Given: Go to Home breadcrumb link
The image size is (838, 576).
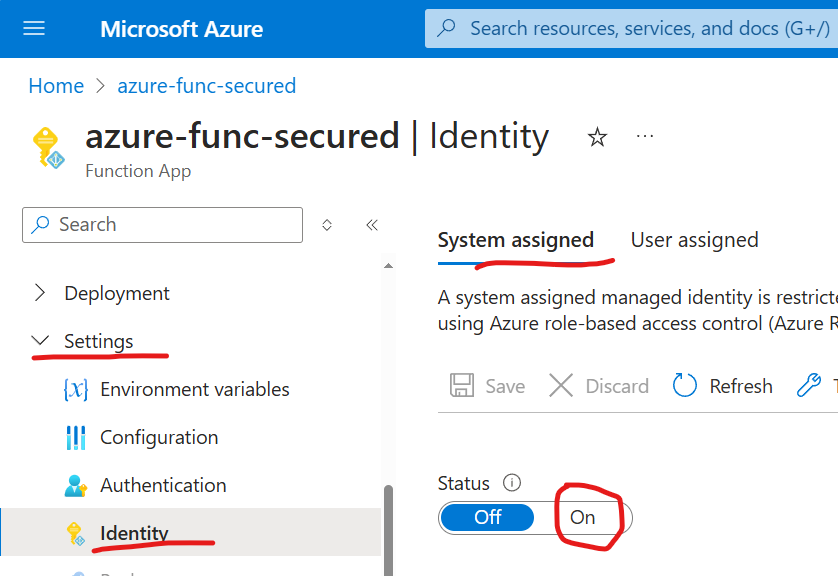Looking at the screenshot, I should coord(56,85).
